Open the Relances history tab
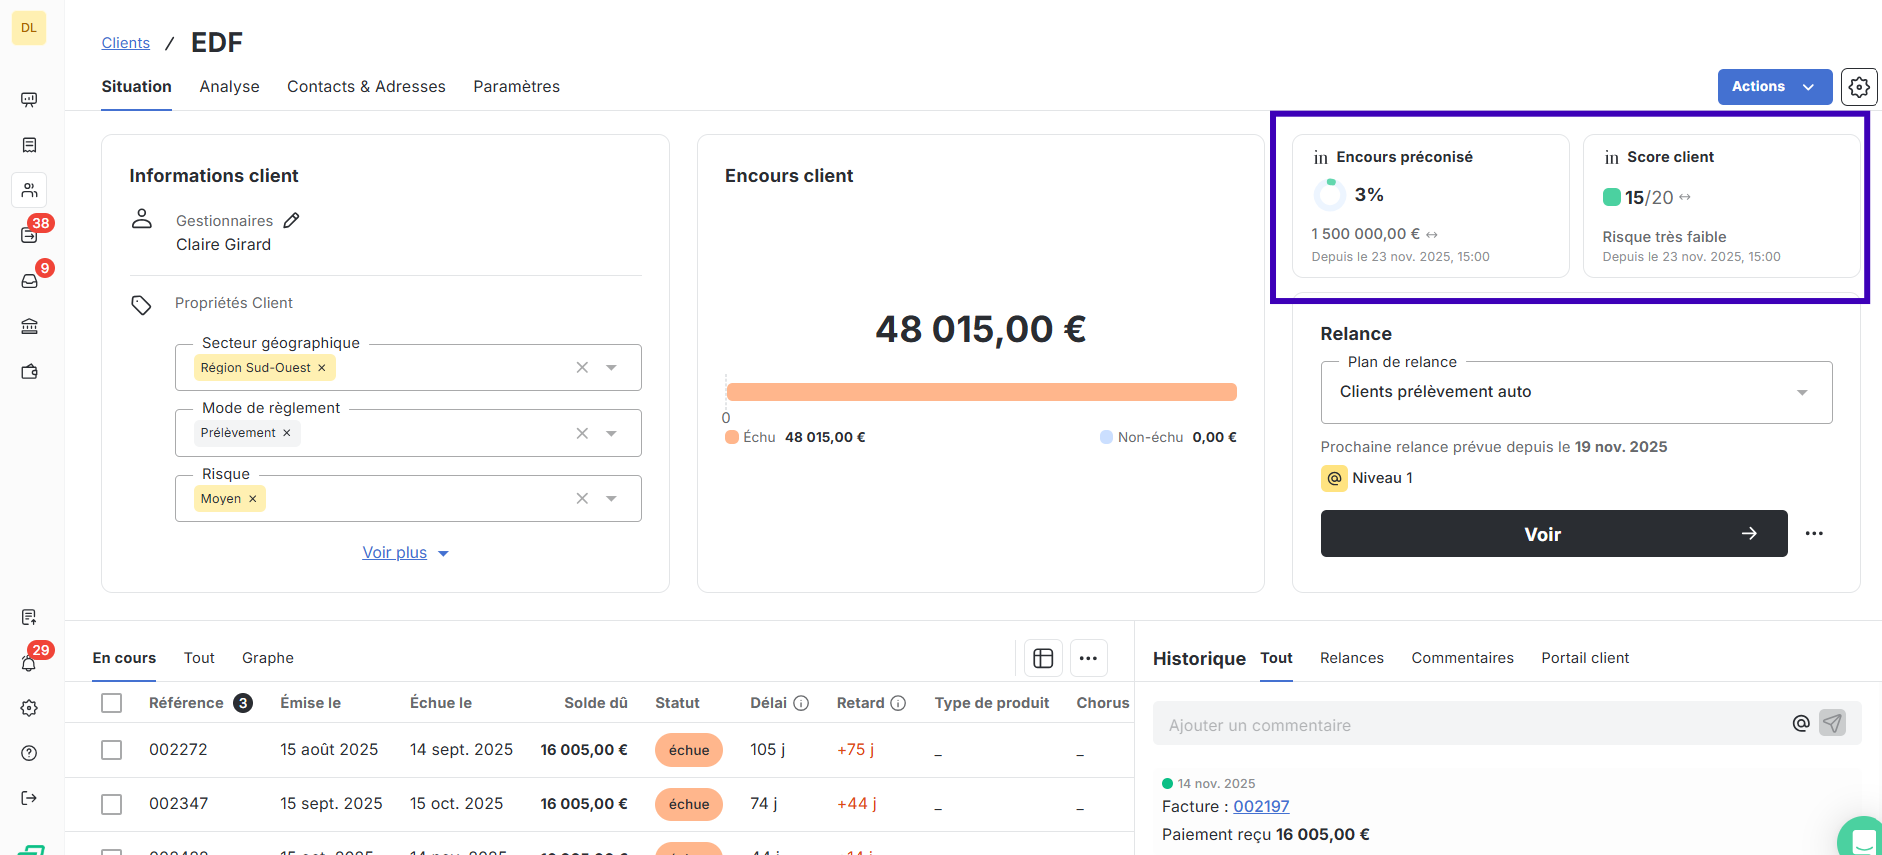This screenshot has width=1882, height=855. point(1351,658)
